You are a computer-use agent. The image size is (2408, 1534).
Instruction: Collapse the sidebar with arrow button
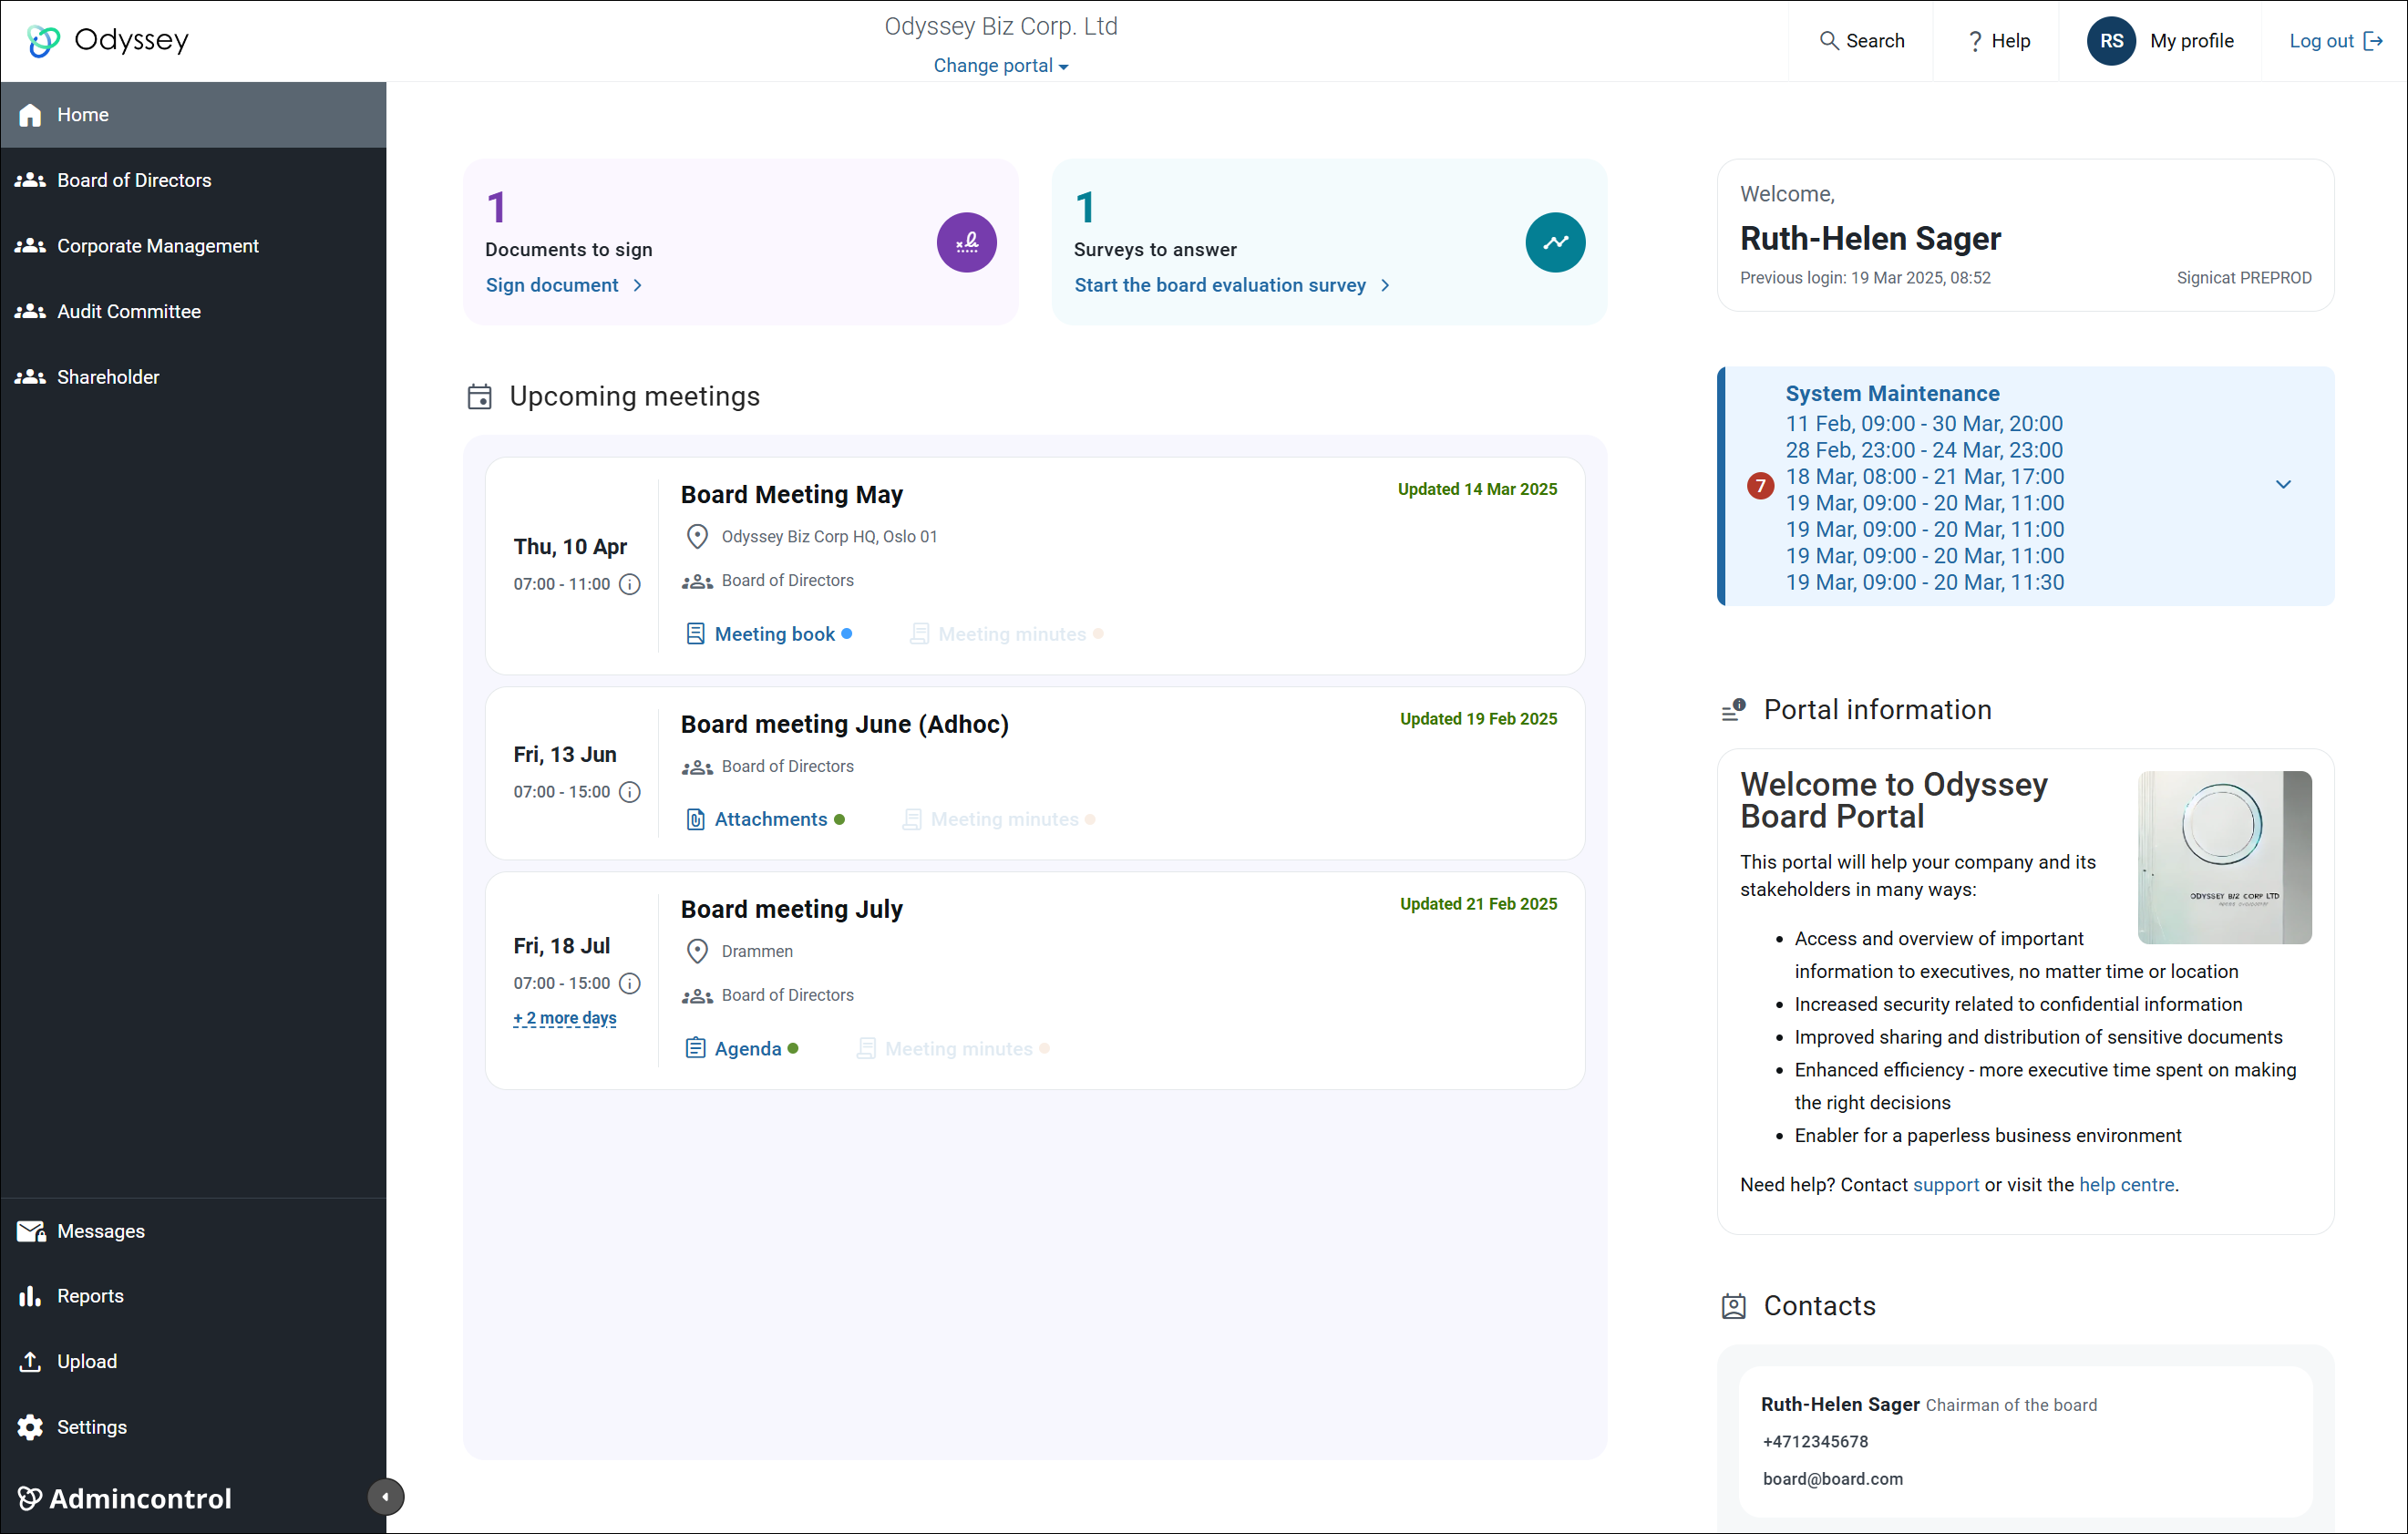385,1497
